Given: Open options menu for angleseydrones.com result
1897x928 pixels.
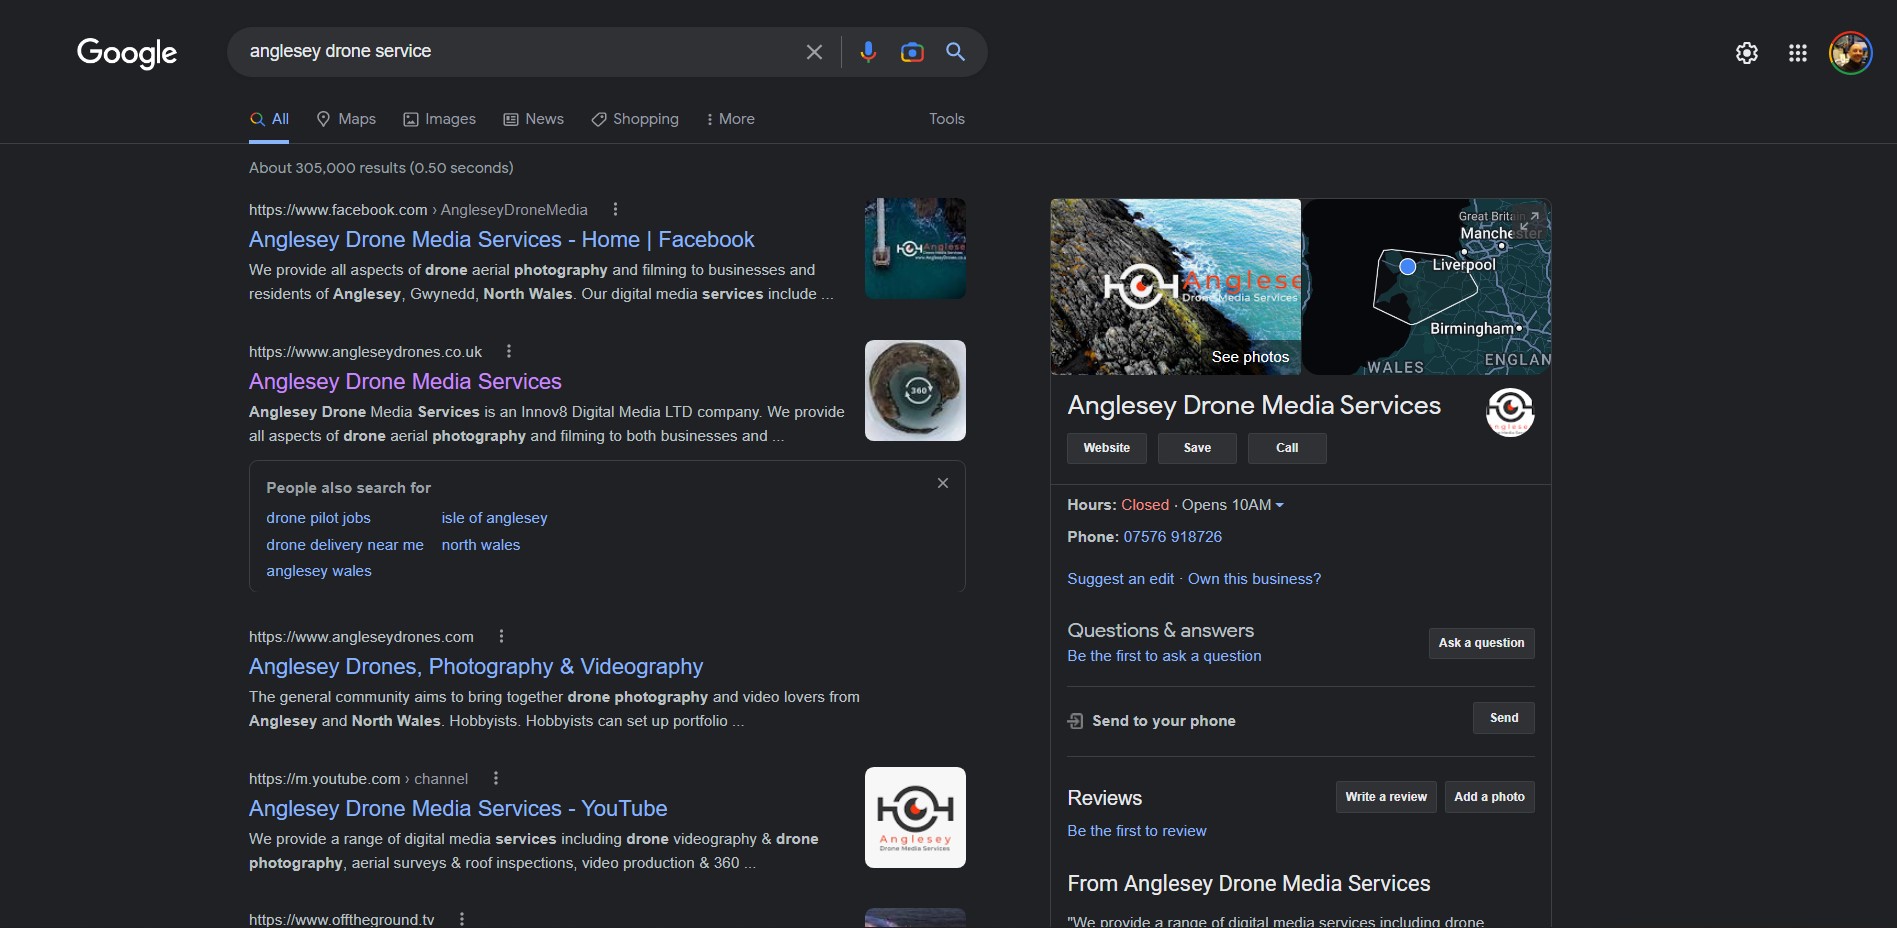Looking at the screenshot, I should tap(501, 636).
